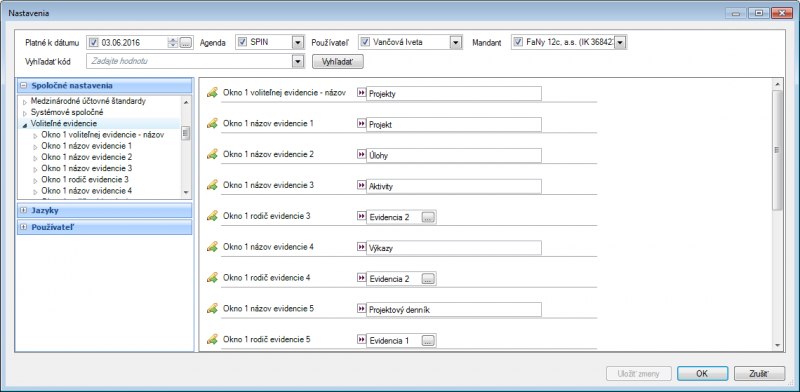Open the Vyhľadať kód dropdown arrow

[x=298, y=62]
